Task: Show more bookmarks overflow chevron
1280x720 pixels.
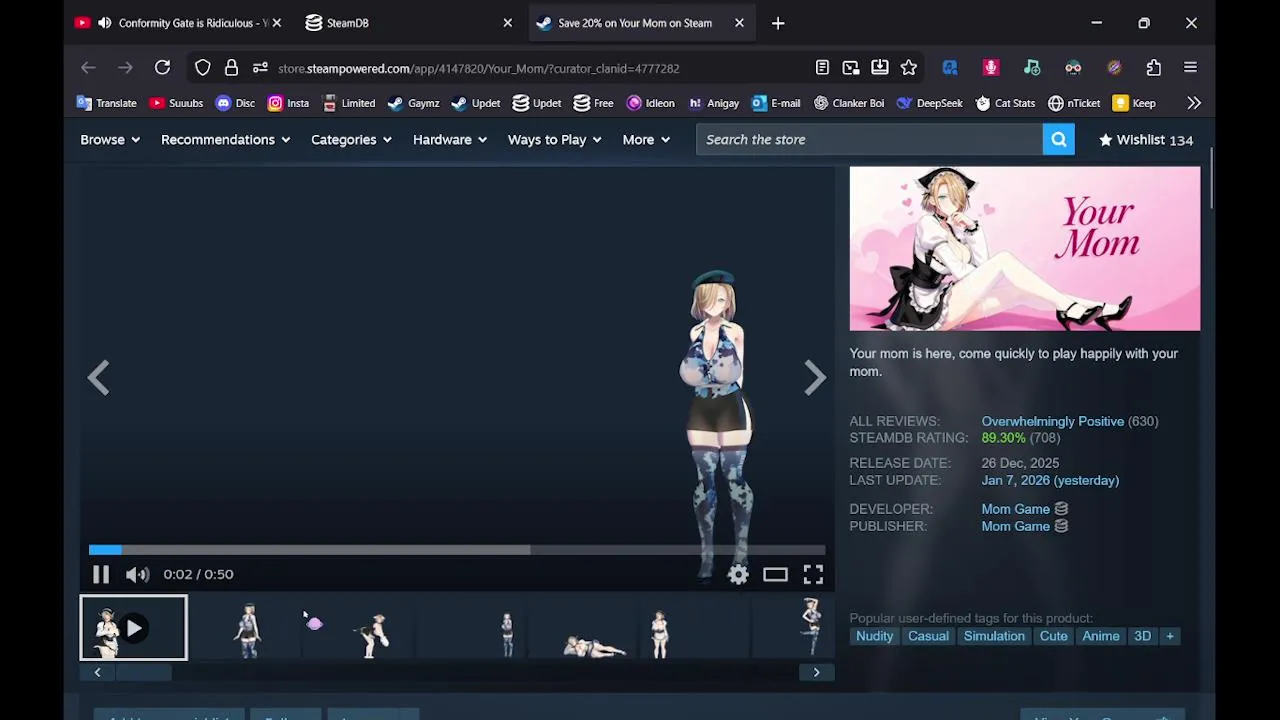Action: pos(1194,103)
